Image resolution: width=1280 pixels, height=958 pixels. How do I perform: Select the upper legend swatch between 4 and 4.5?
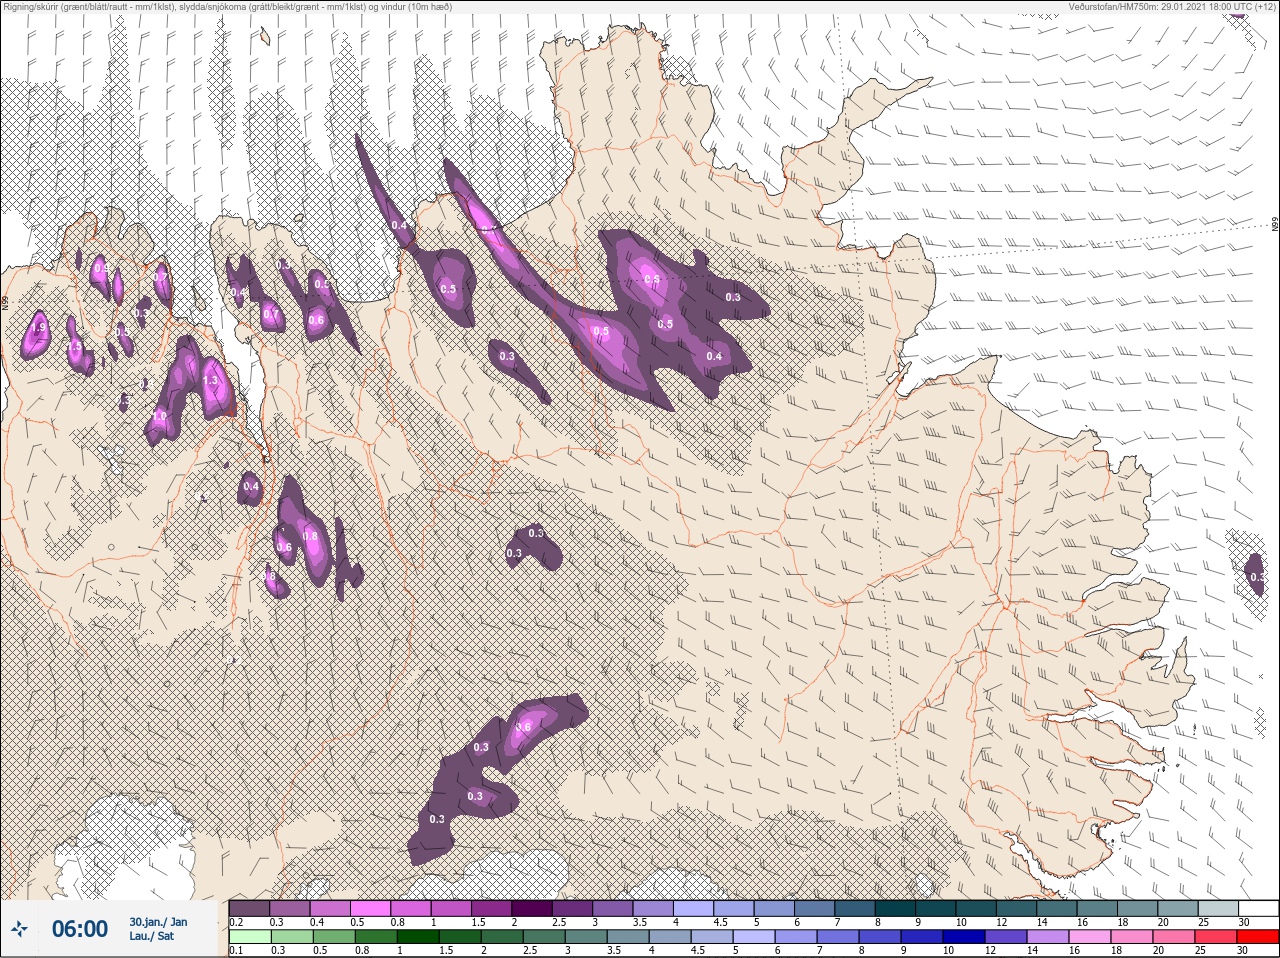tap(695, 908)
